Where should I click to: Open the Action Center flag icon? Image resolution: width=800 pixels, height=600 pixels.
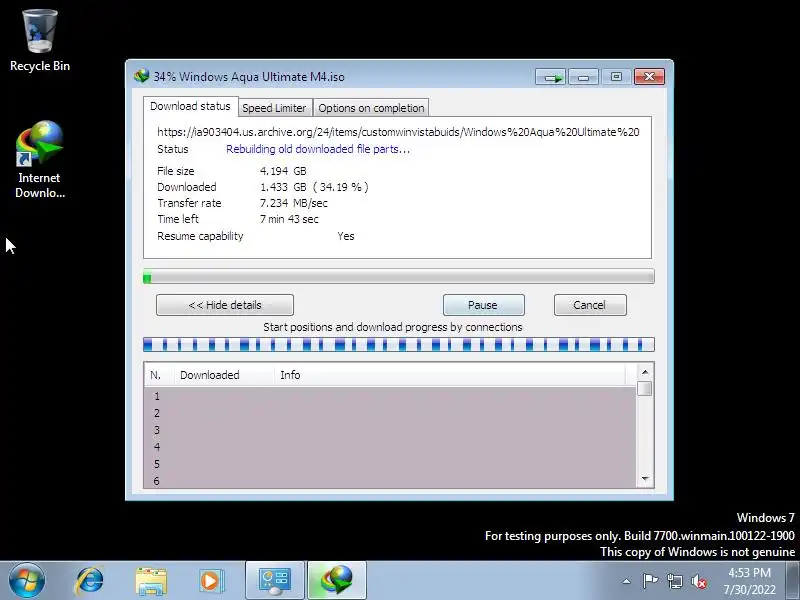click(650, 581)
